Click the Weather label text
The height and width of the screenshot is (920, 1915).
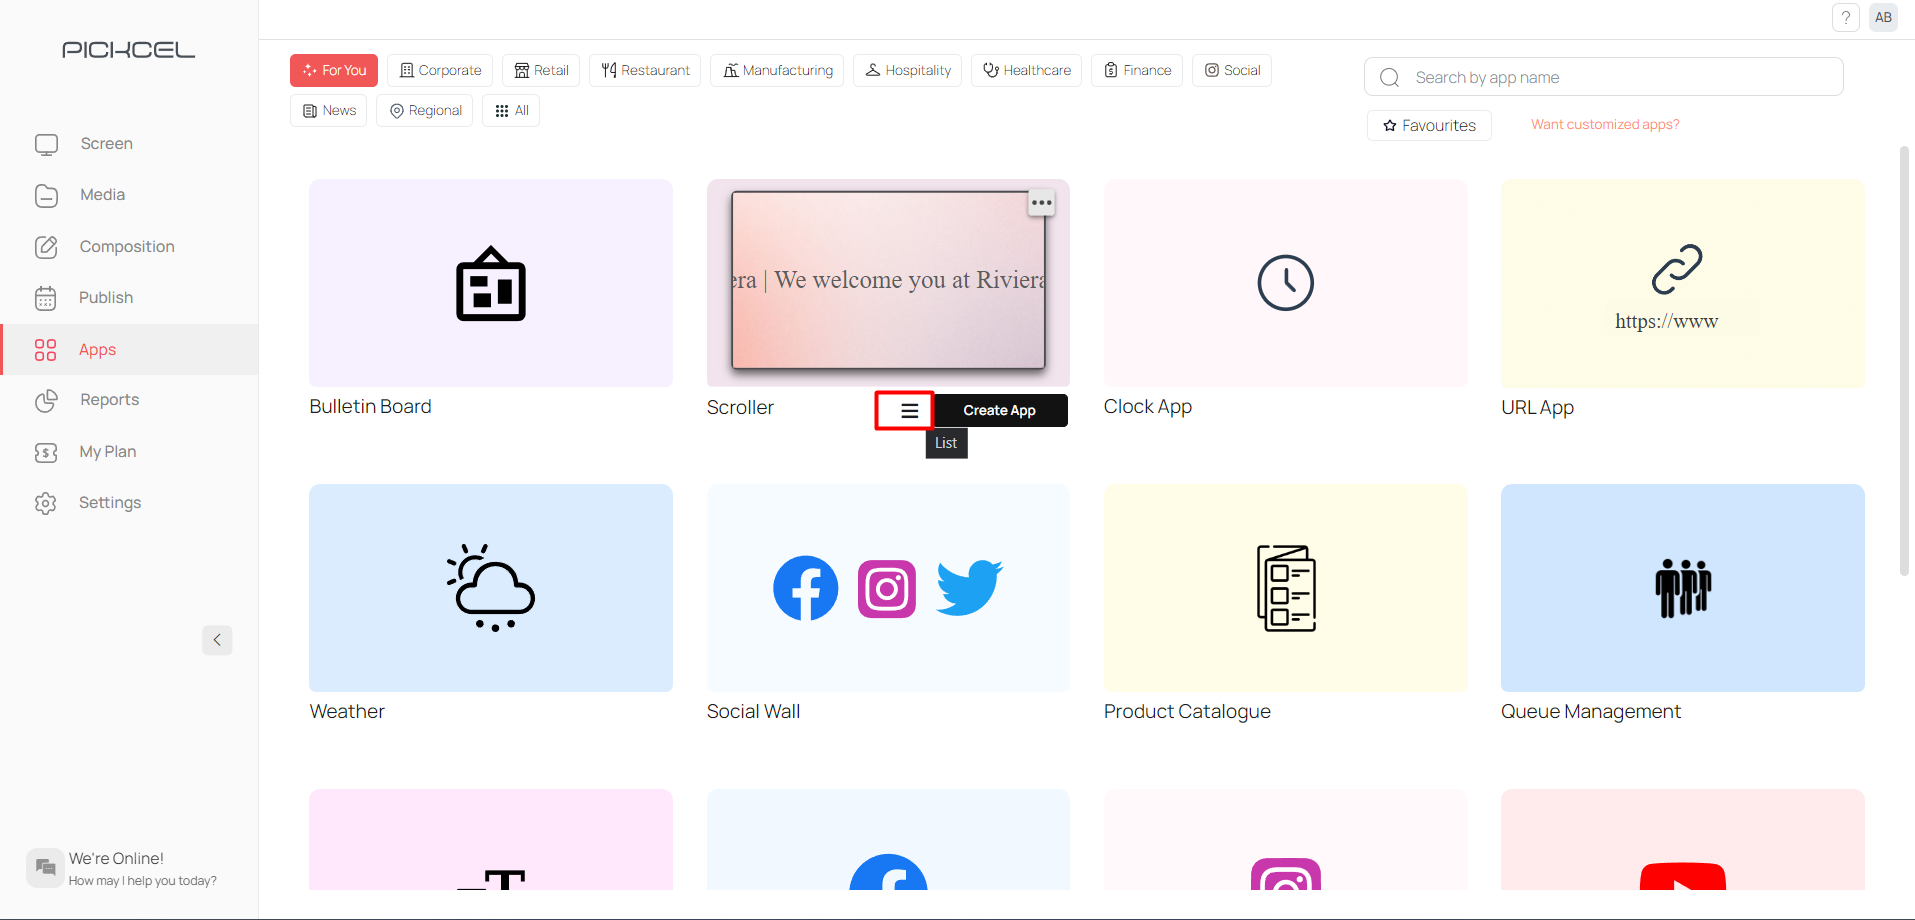click(x=347, y=711)
